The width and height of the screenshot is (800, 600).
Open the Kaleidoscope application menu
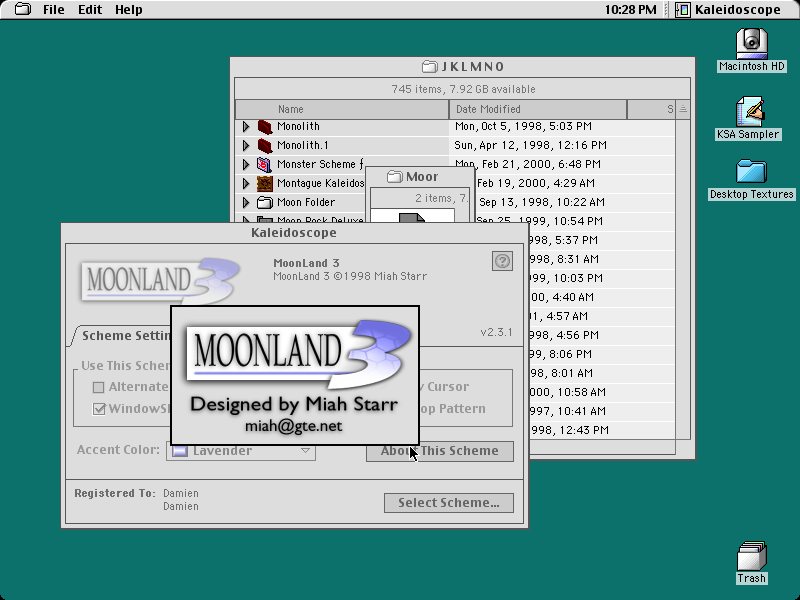[x=728, y=10]
